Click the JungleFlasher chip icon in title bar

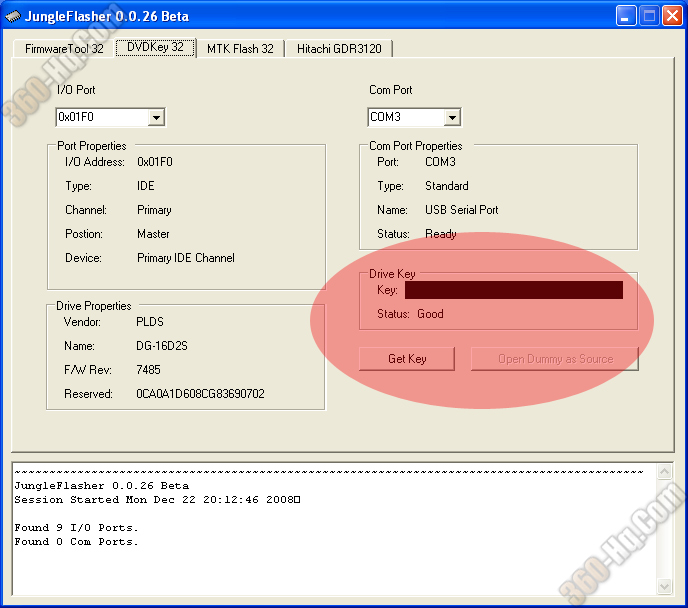click(13, 16)
